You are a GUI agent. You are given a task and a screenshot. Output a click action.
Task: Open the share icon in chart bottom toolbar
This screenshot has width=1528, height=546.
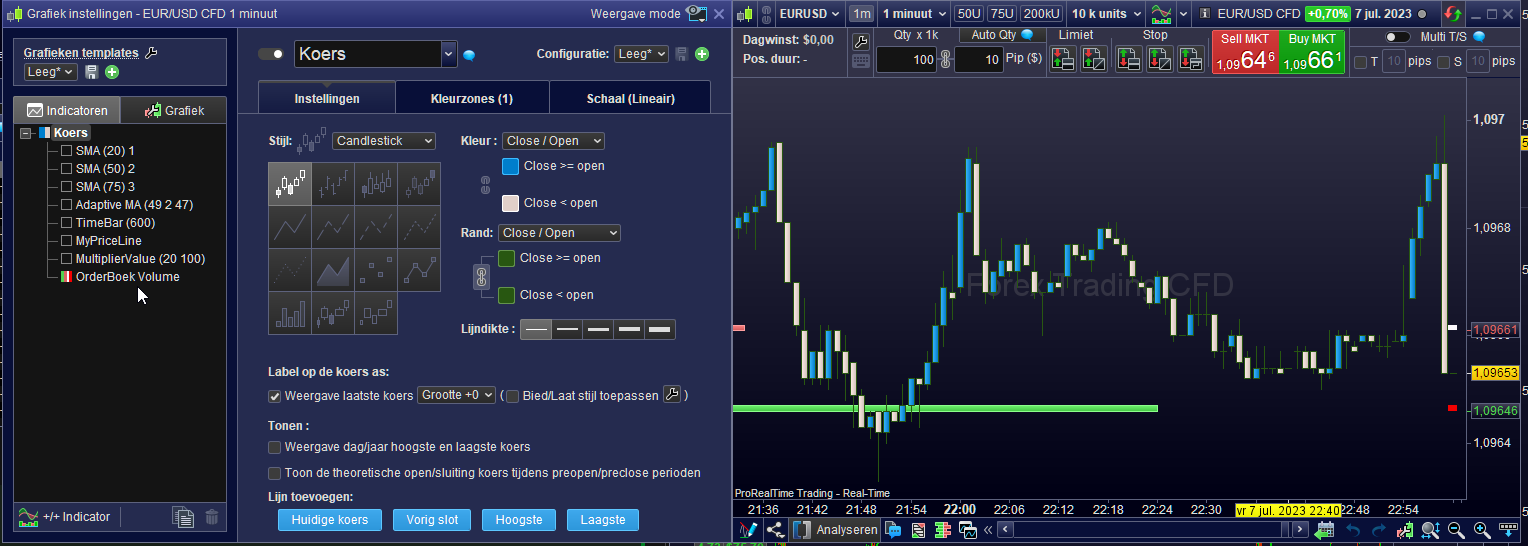[775, 529]
